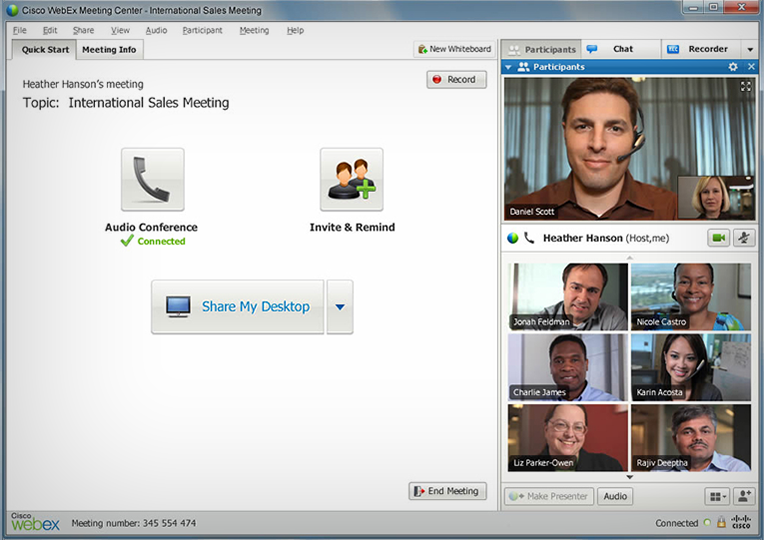This screenshot has height=540, width=764.
Task: Start recording with the Record button
Action: pyautogui.click(x=456, y=79)
